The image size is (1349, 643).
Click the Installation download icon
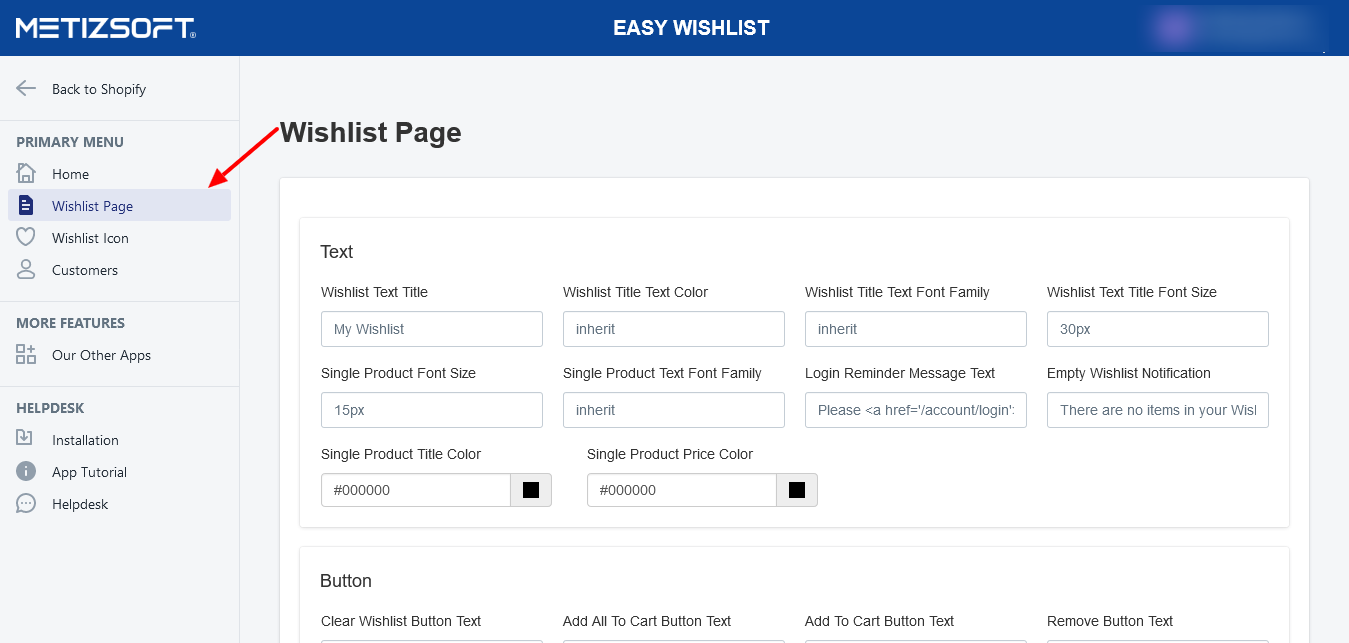click(26, 439)
